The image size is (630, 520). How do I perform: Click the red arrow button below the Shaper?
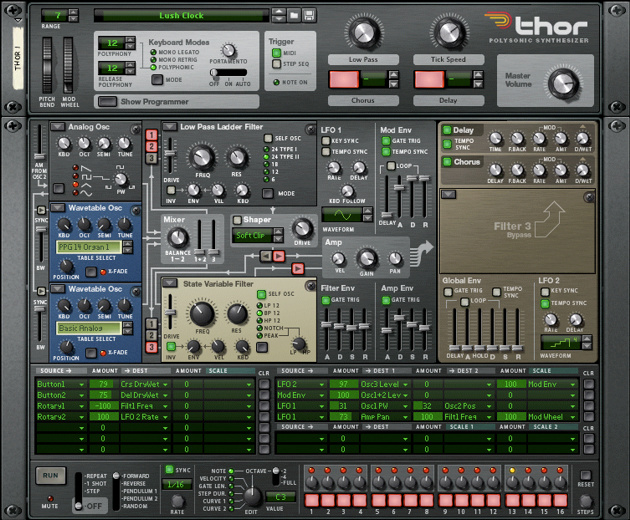coord(298,268)
